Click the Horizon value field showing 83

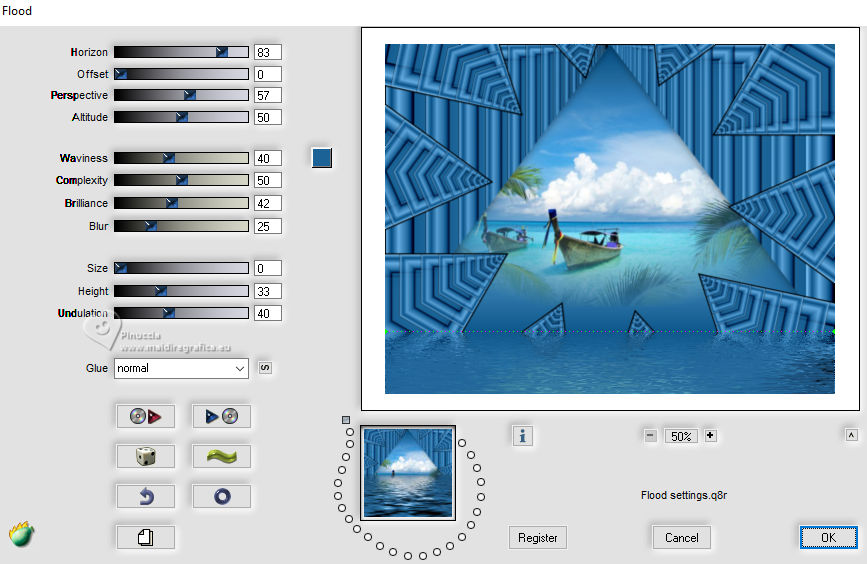pyautogui.click(x=268, y=52)
